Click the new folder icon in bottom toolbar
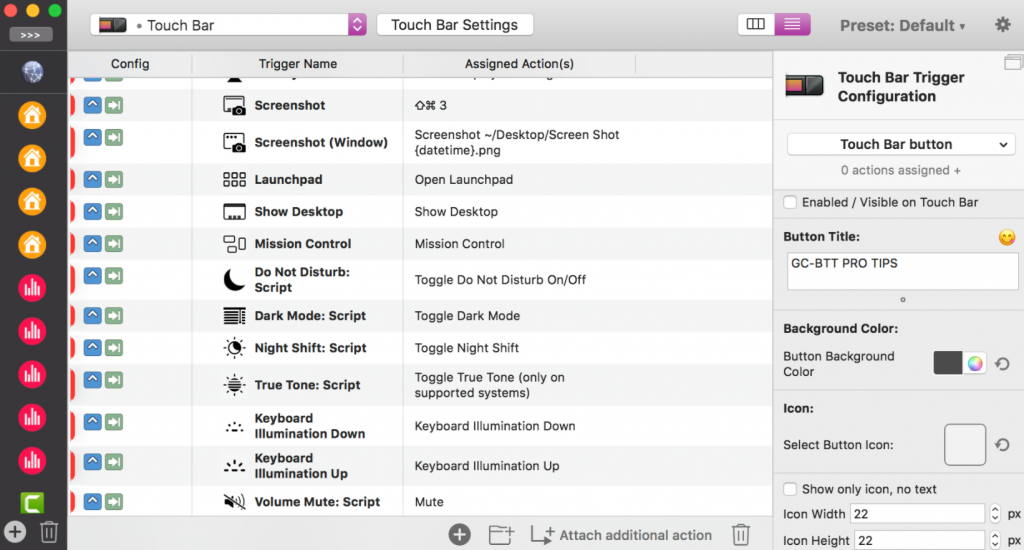The width and height of the screenshot is (1024, 550). [501, 534]
